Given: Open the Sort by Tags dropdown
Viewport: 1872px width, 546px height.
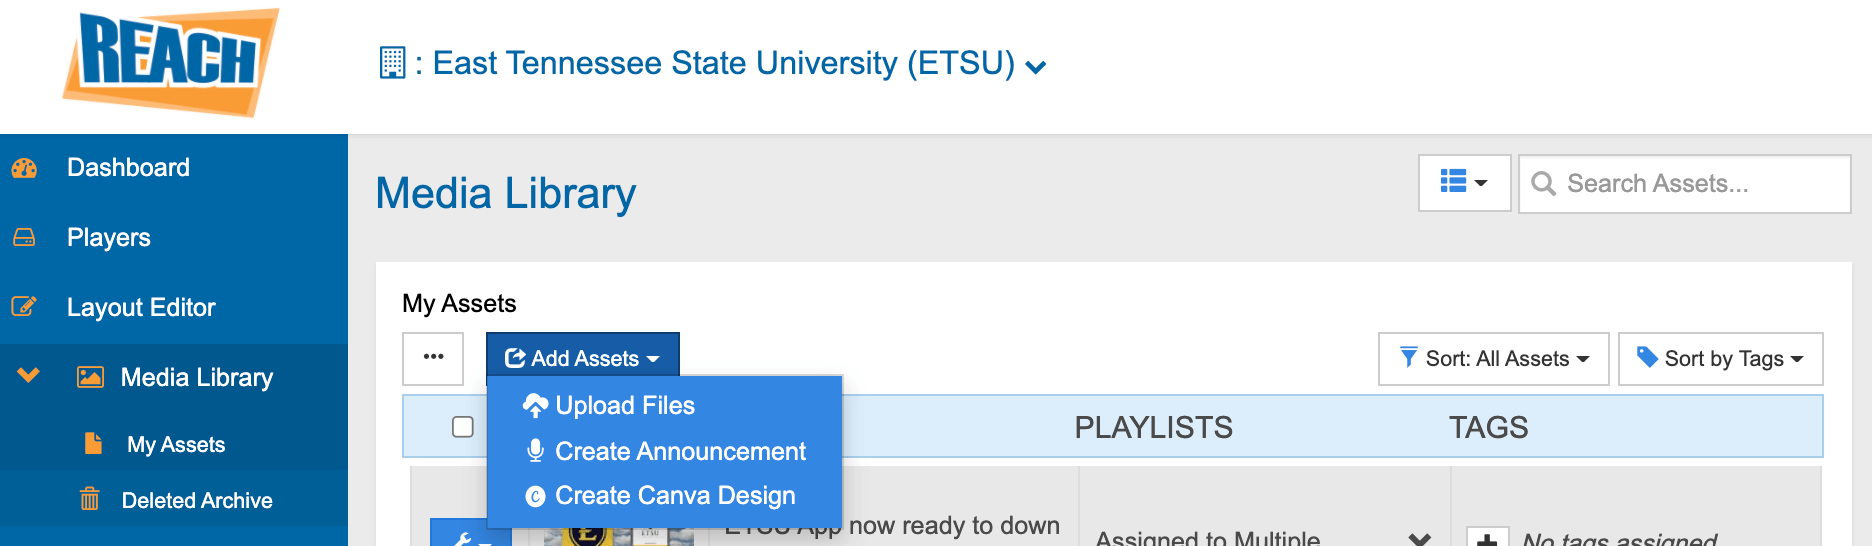Looking at the screenshot, I should click(1720, 359).
